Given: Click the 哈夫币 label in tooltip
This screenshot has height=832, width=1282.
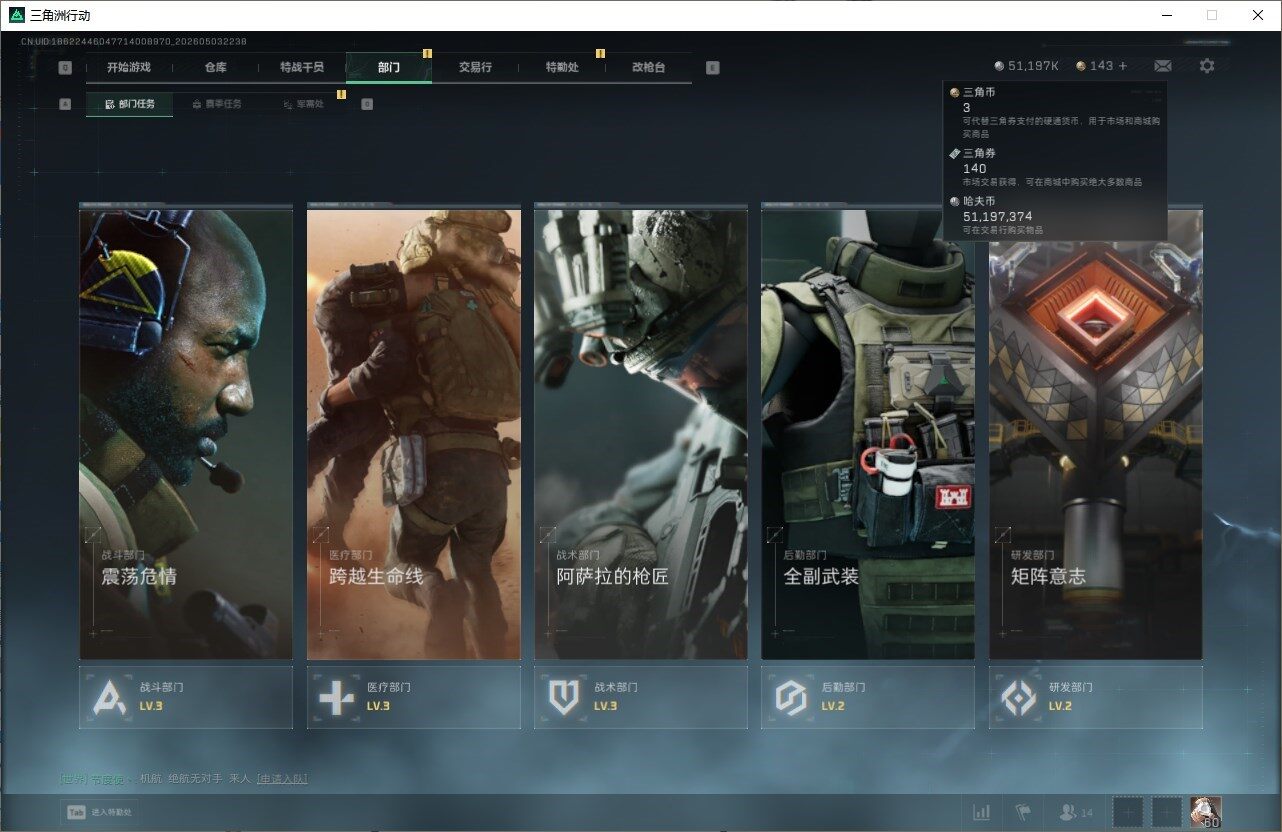Looking at the screenshot, I should coord(979,201).
